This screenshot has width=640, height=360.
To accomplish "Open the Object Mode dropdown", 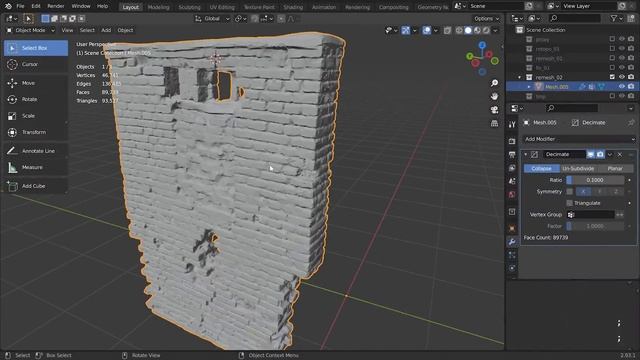I will pos(30,30).
